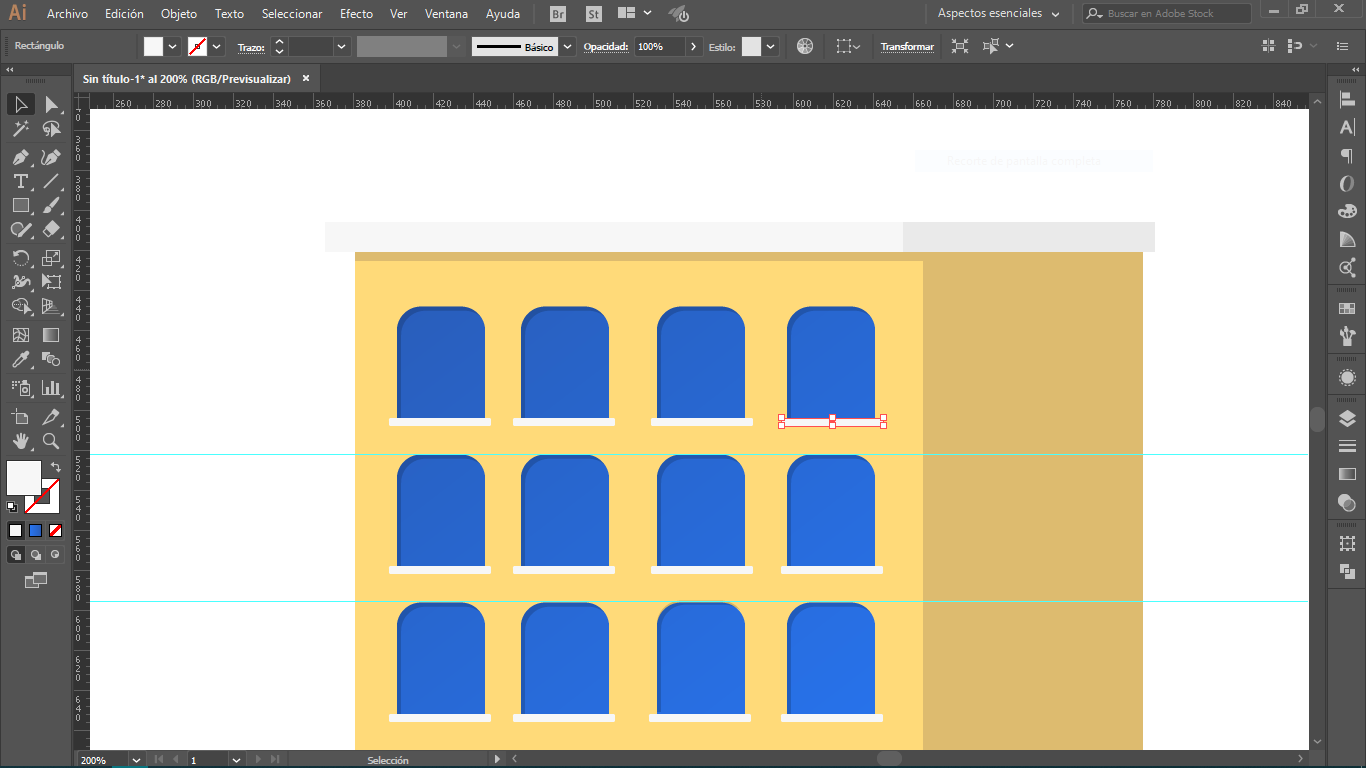Select the Line Segment tool
Screen dimensions: 1366x768
tap(51, 181)
